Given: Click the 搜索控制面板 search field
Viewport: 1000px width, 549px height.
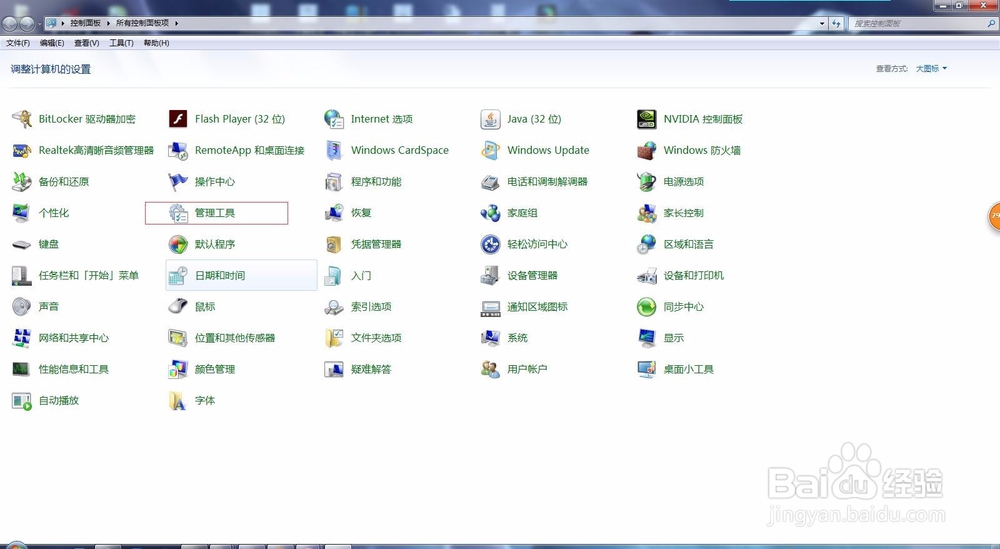Looking at the screenshot, I should (x=923, y=24).
